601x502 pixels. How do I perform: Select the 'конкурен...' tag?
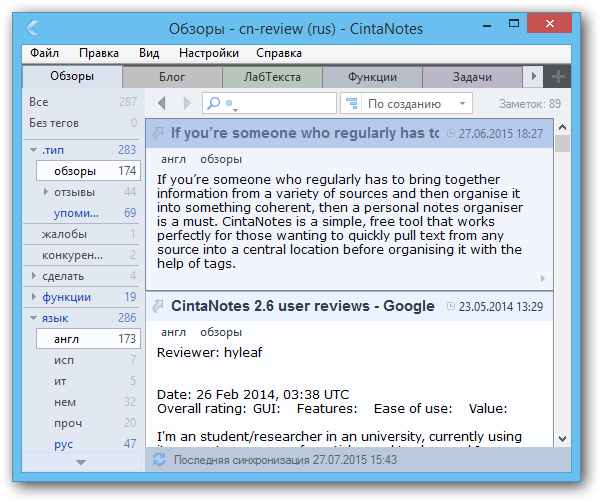pyautogui.click(x=81, y=255)
